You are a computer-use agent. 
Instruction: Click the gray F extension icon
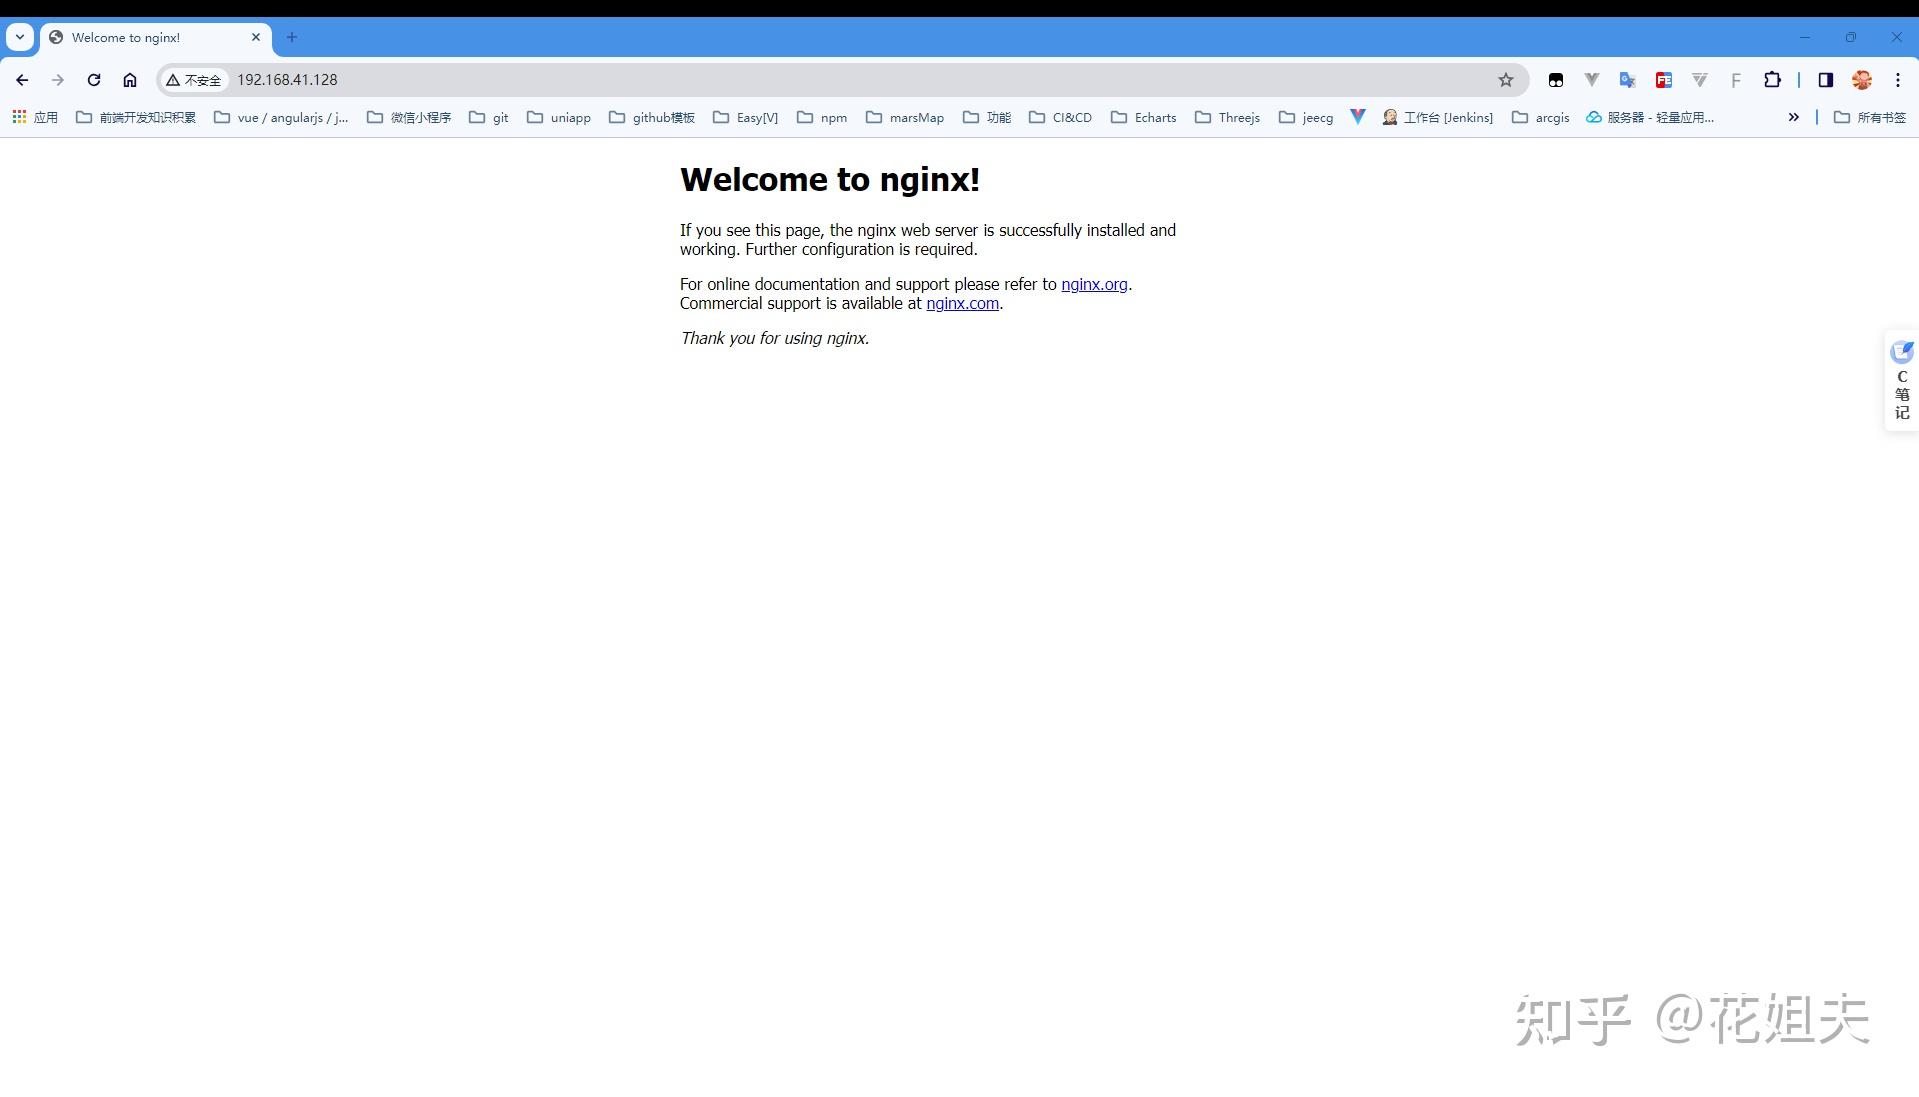[1736, 80]
